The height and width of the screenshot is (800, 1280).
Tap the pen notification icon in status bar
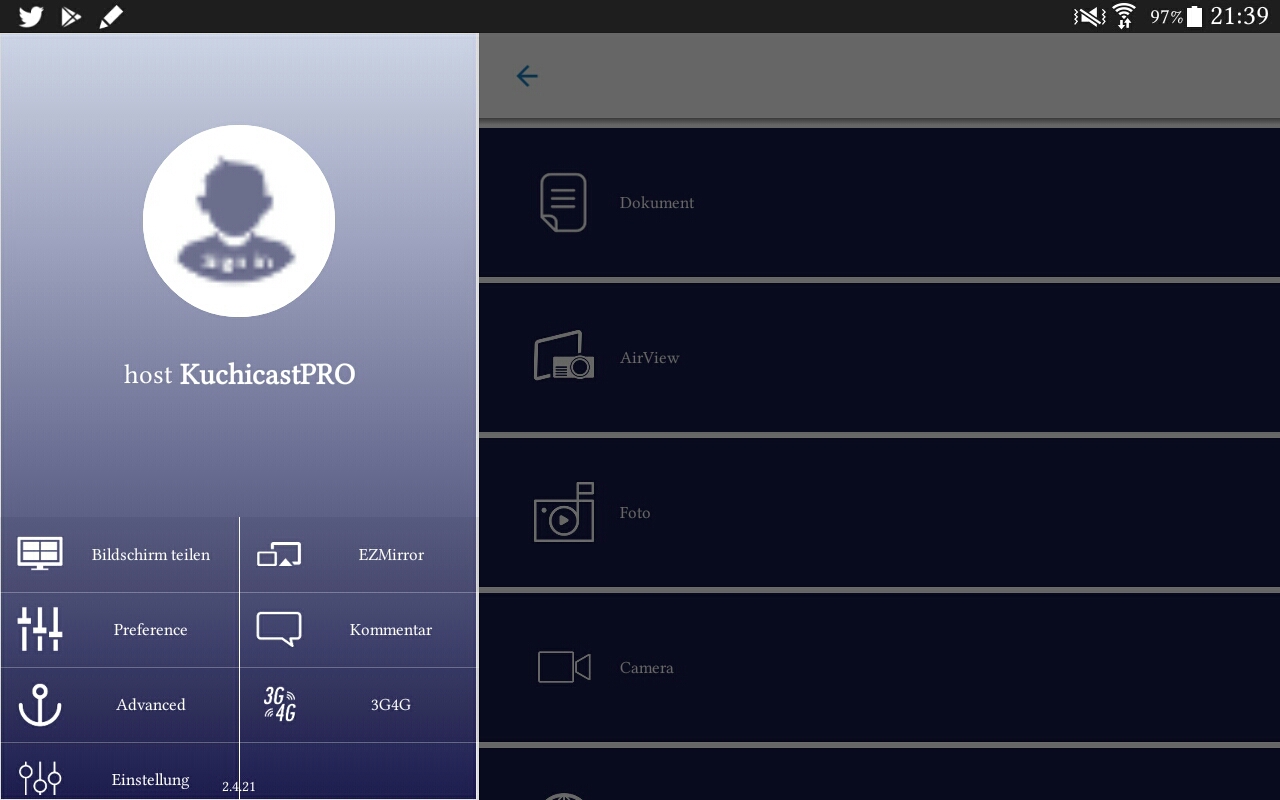(x=111, y=16)
